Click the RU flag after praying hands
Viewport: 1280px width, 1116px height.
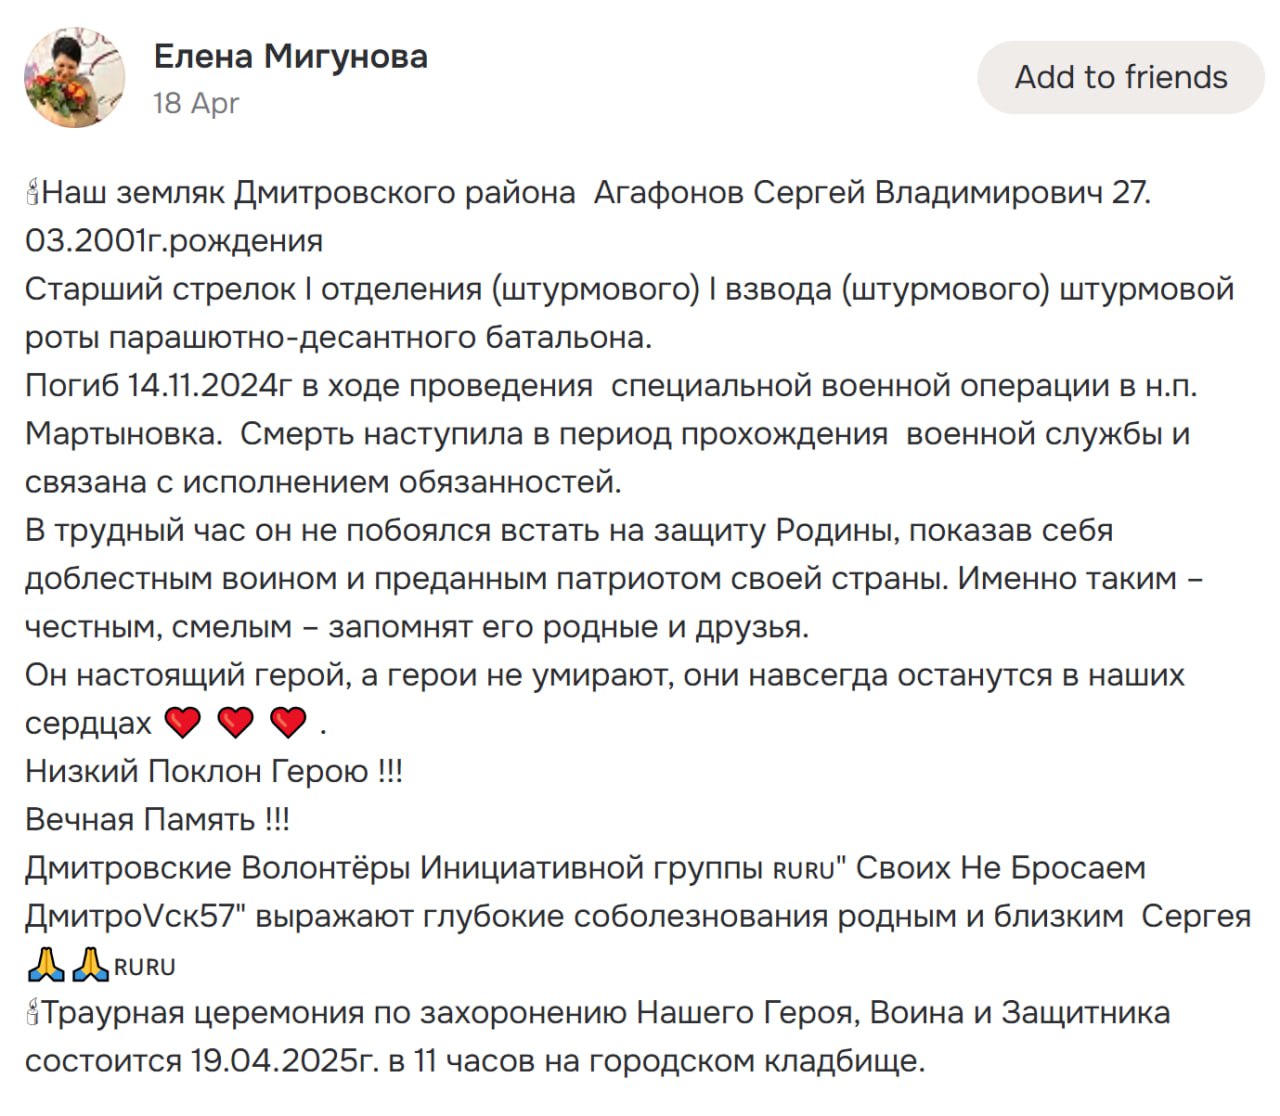[145, 967]
